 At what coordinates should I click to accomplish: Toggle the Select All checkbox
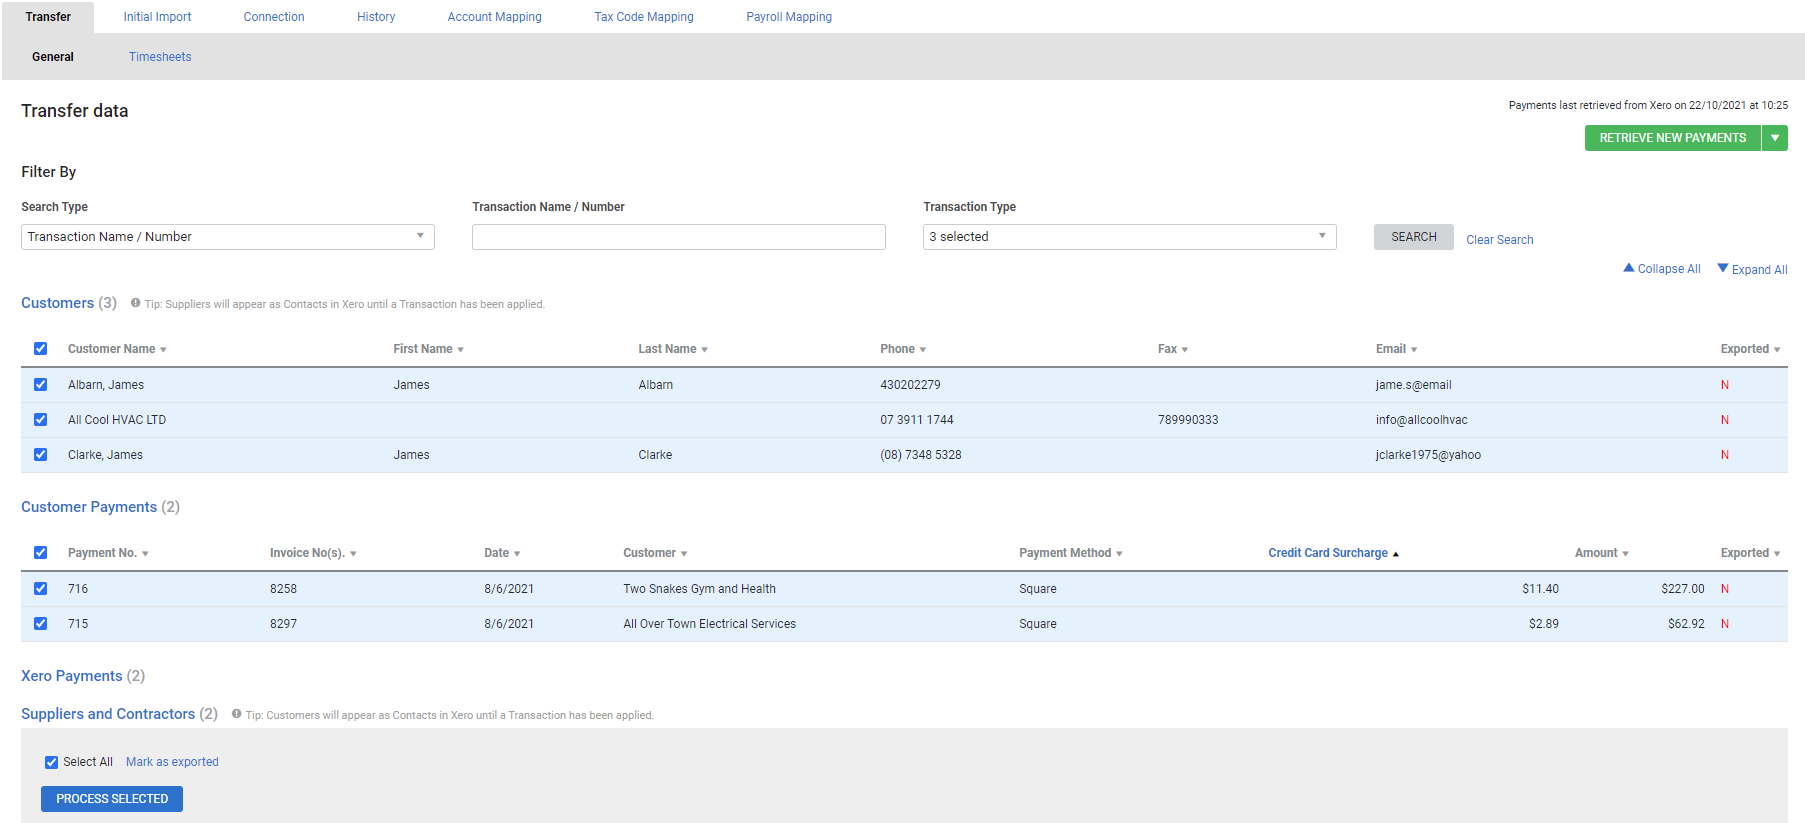[51, 762]
